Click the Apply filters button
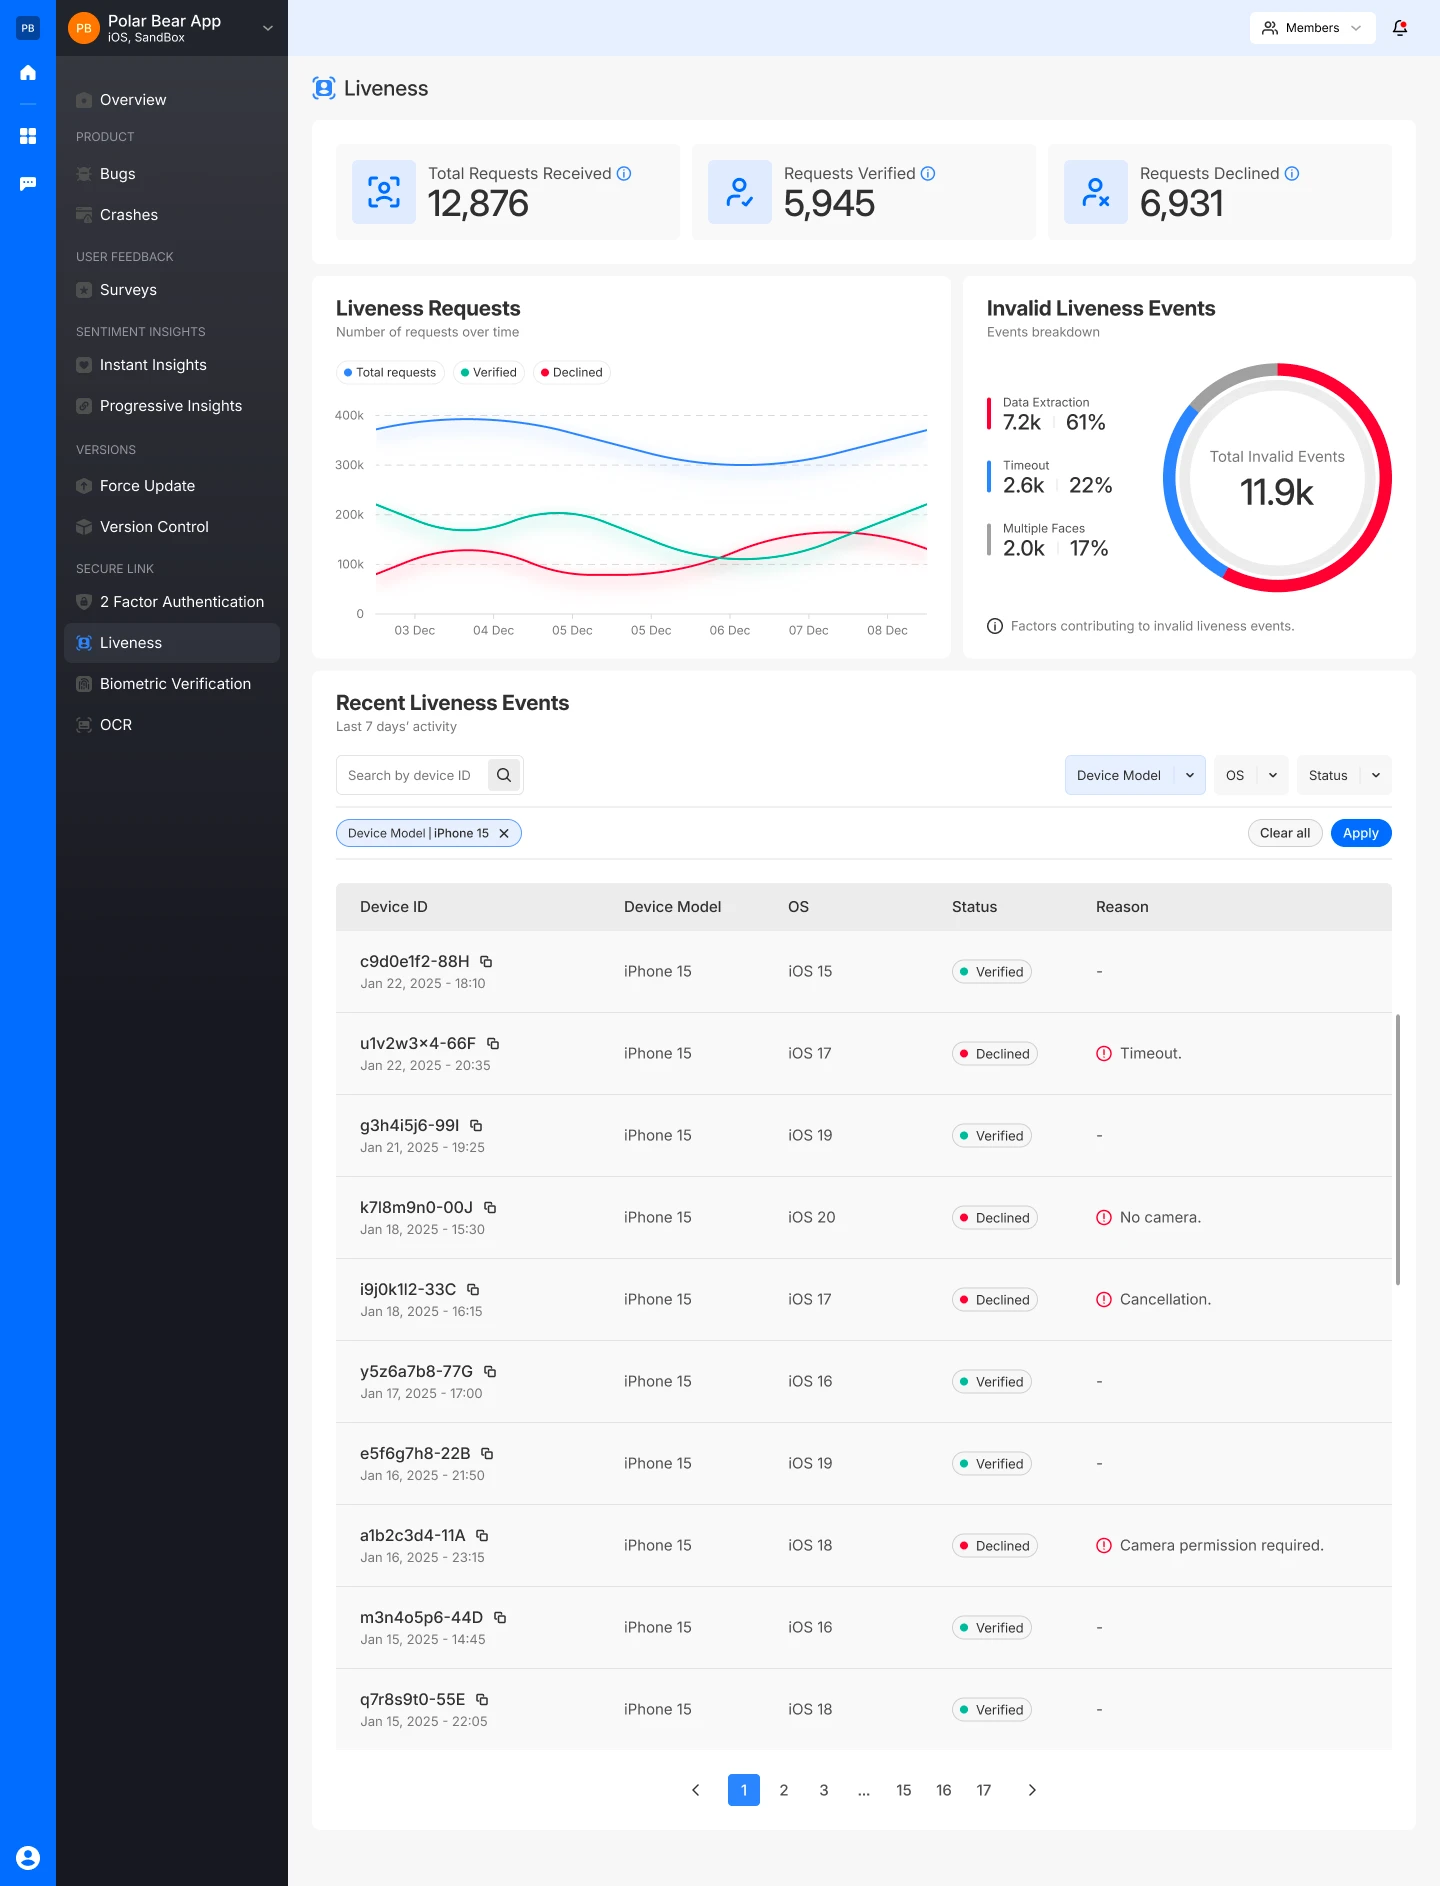 [x=1360, y=833]
